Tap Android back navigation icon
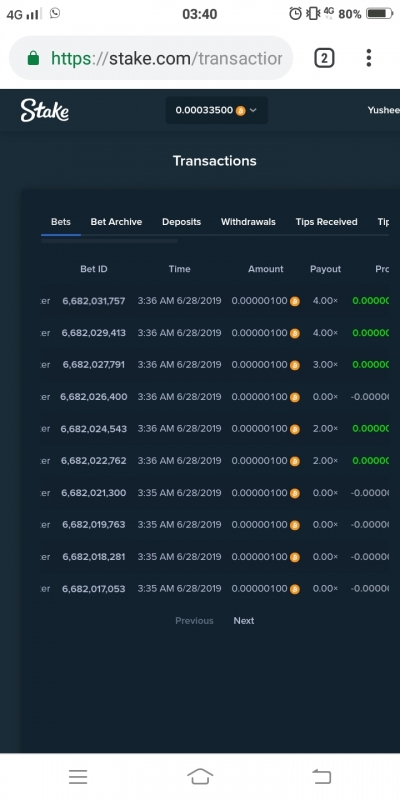This screenshot has width=400, height=800. coord(321,777)
